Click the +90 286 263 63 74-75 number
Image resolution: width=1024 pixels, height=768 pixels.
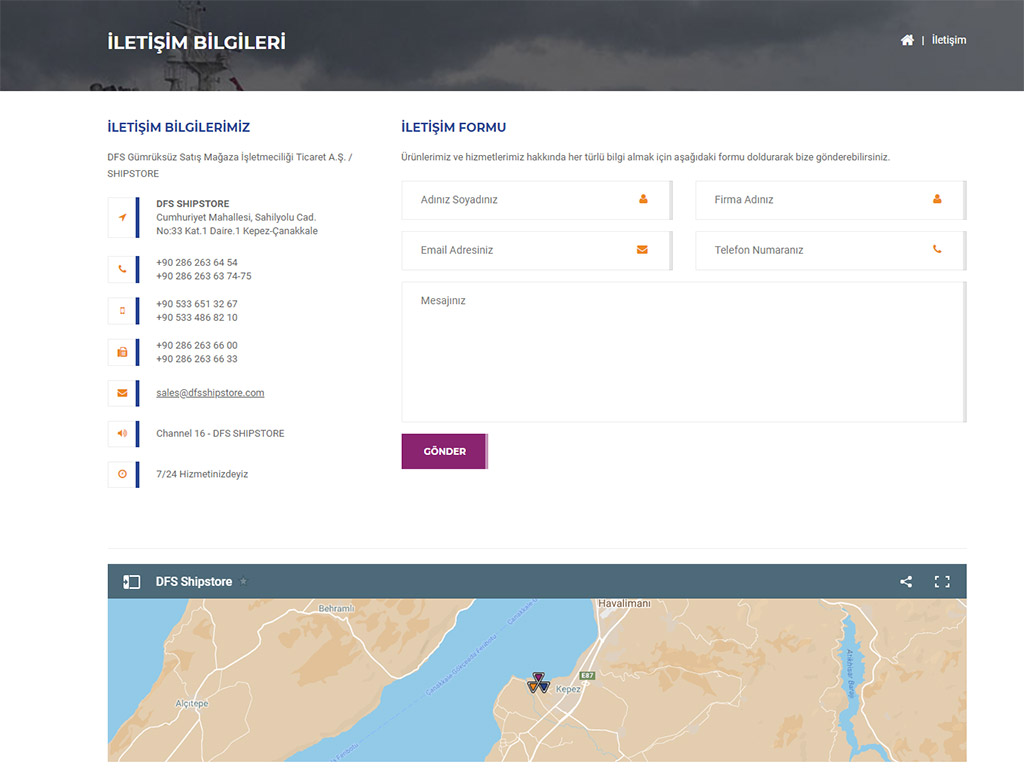click(204, 276)
